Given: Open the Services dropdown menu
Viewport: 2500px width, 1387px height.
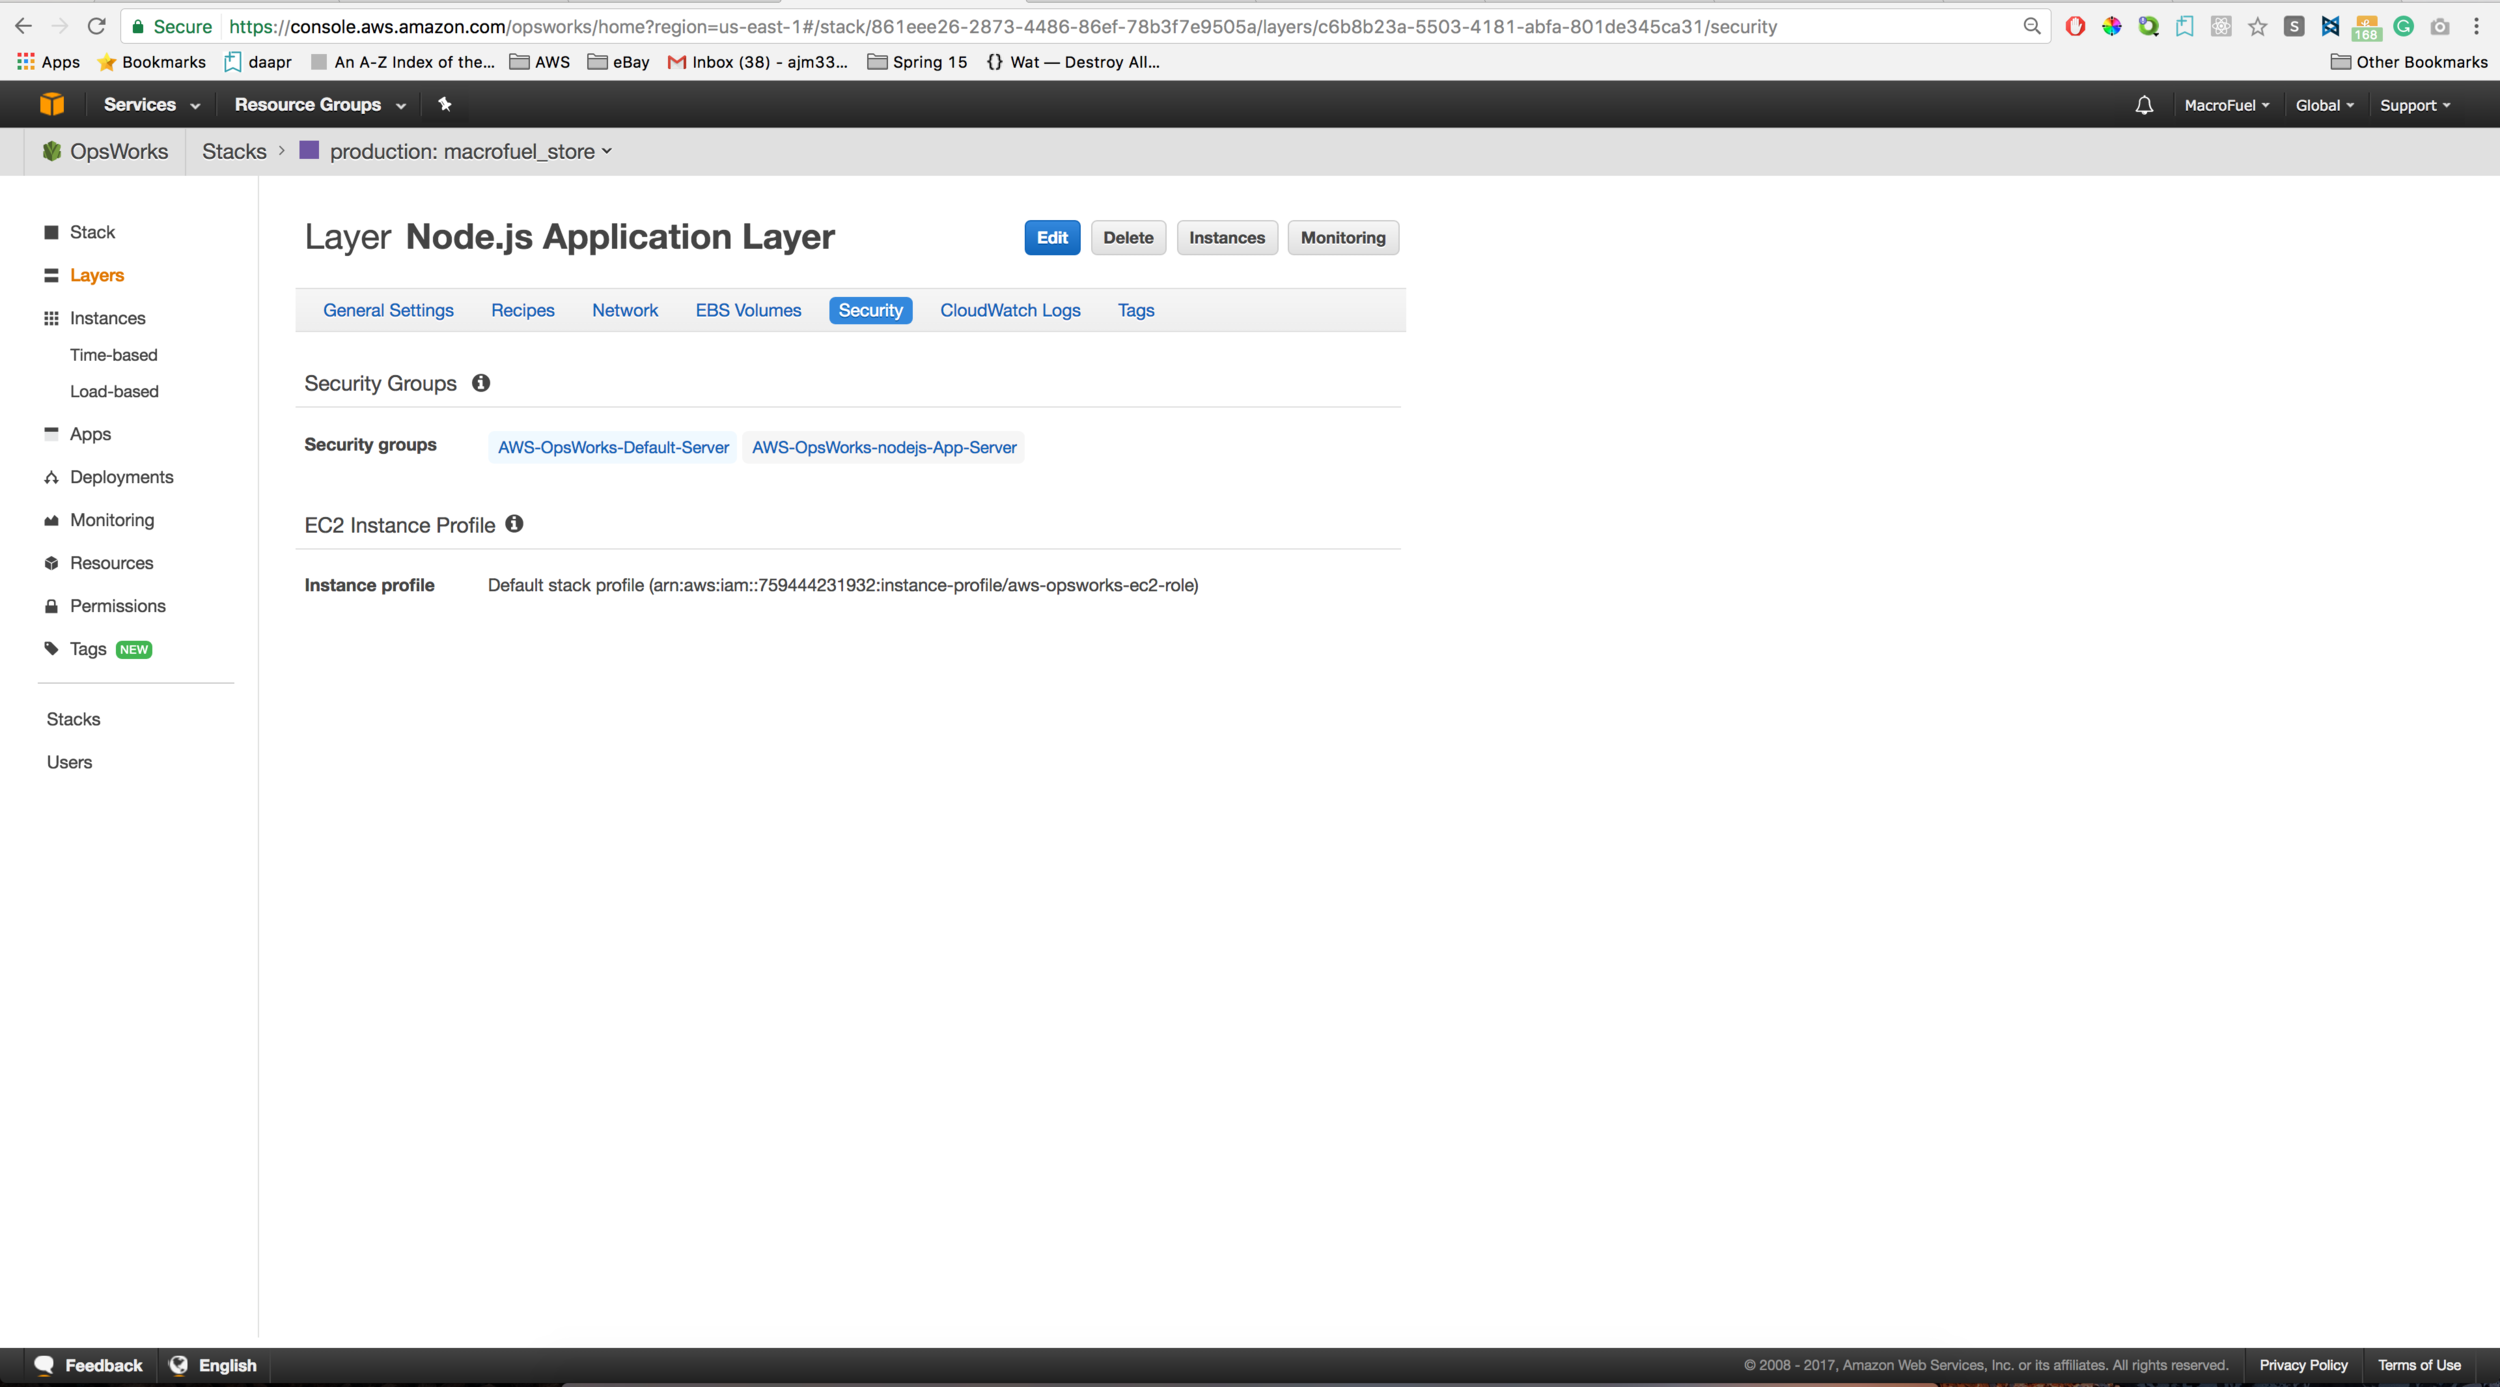Looking at the screenshot, I should pyautogui.click(x=152, y=104).
